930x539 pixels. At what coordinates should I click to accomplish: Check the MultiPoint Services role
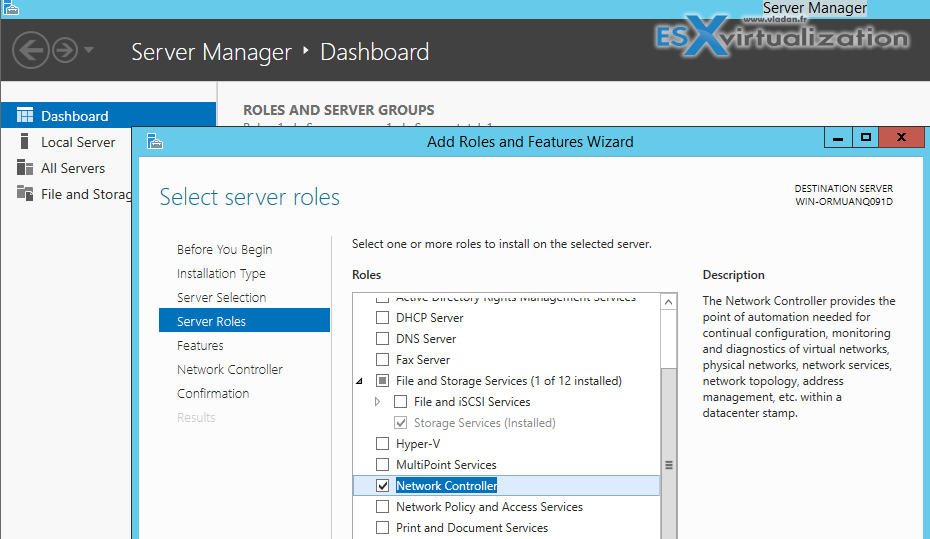point(383,464)
